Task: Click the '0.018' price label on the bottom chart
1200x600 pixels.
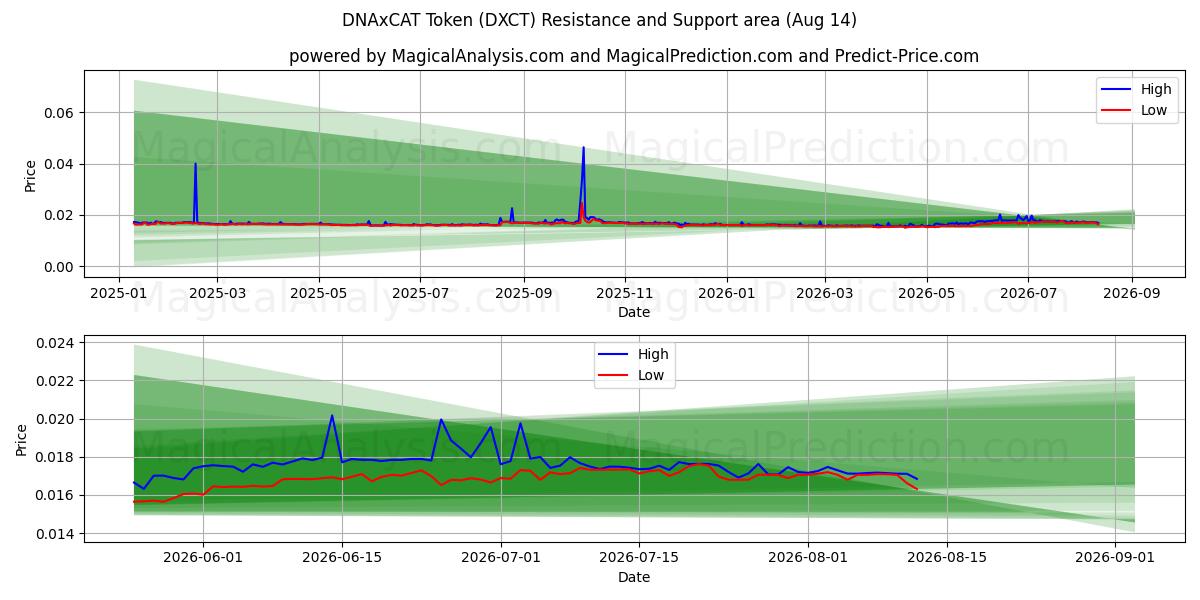Action: point(58,458)
